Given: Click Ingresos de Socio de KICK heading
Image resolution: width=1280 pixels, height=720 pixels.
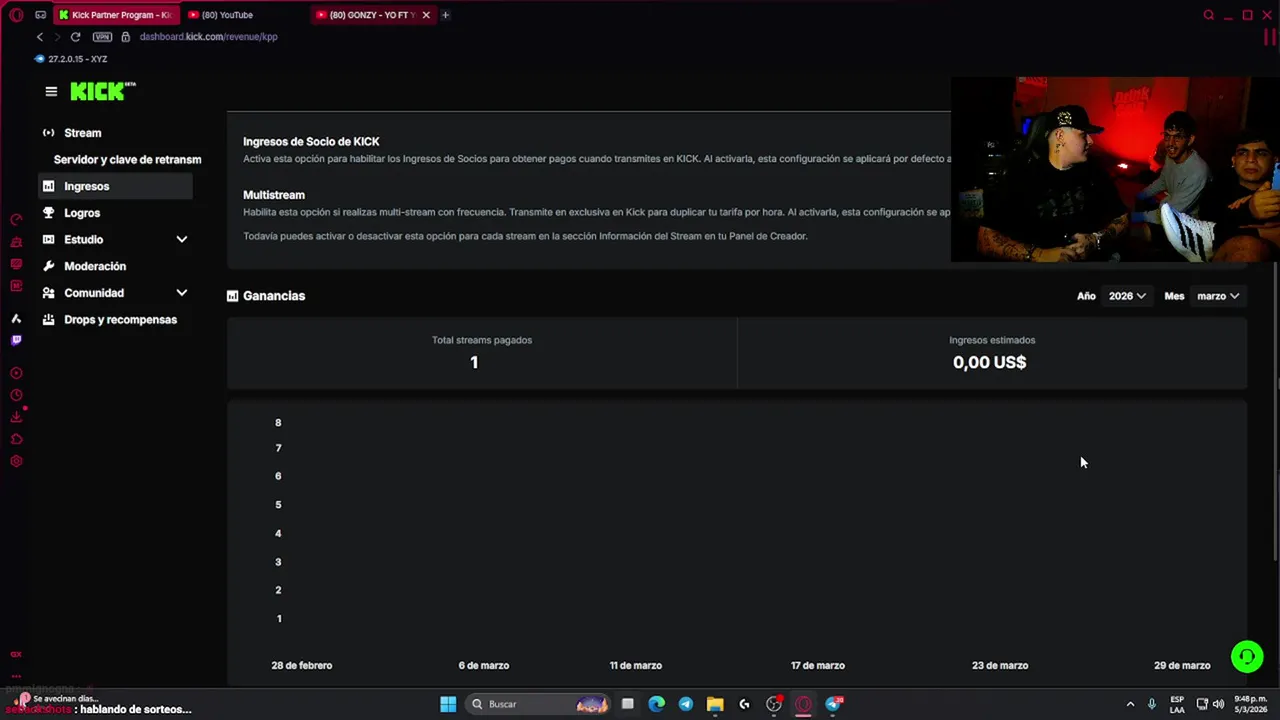Looking at the screenshot, I should (x=311, y=142).
